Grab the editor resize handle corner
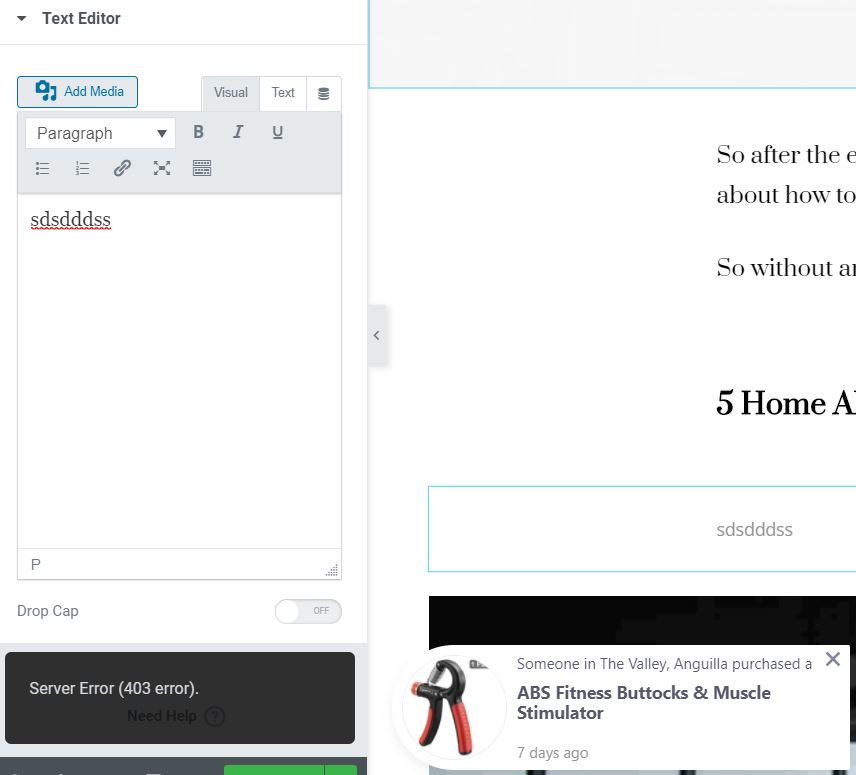 (332, 570)
